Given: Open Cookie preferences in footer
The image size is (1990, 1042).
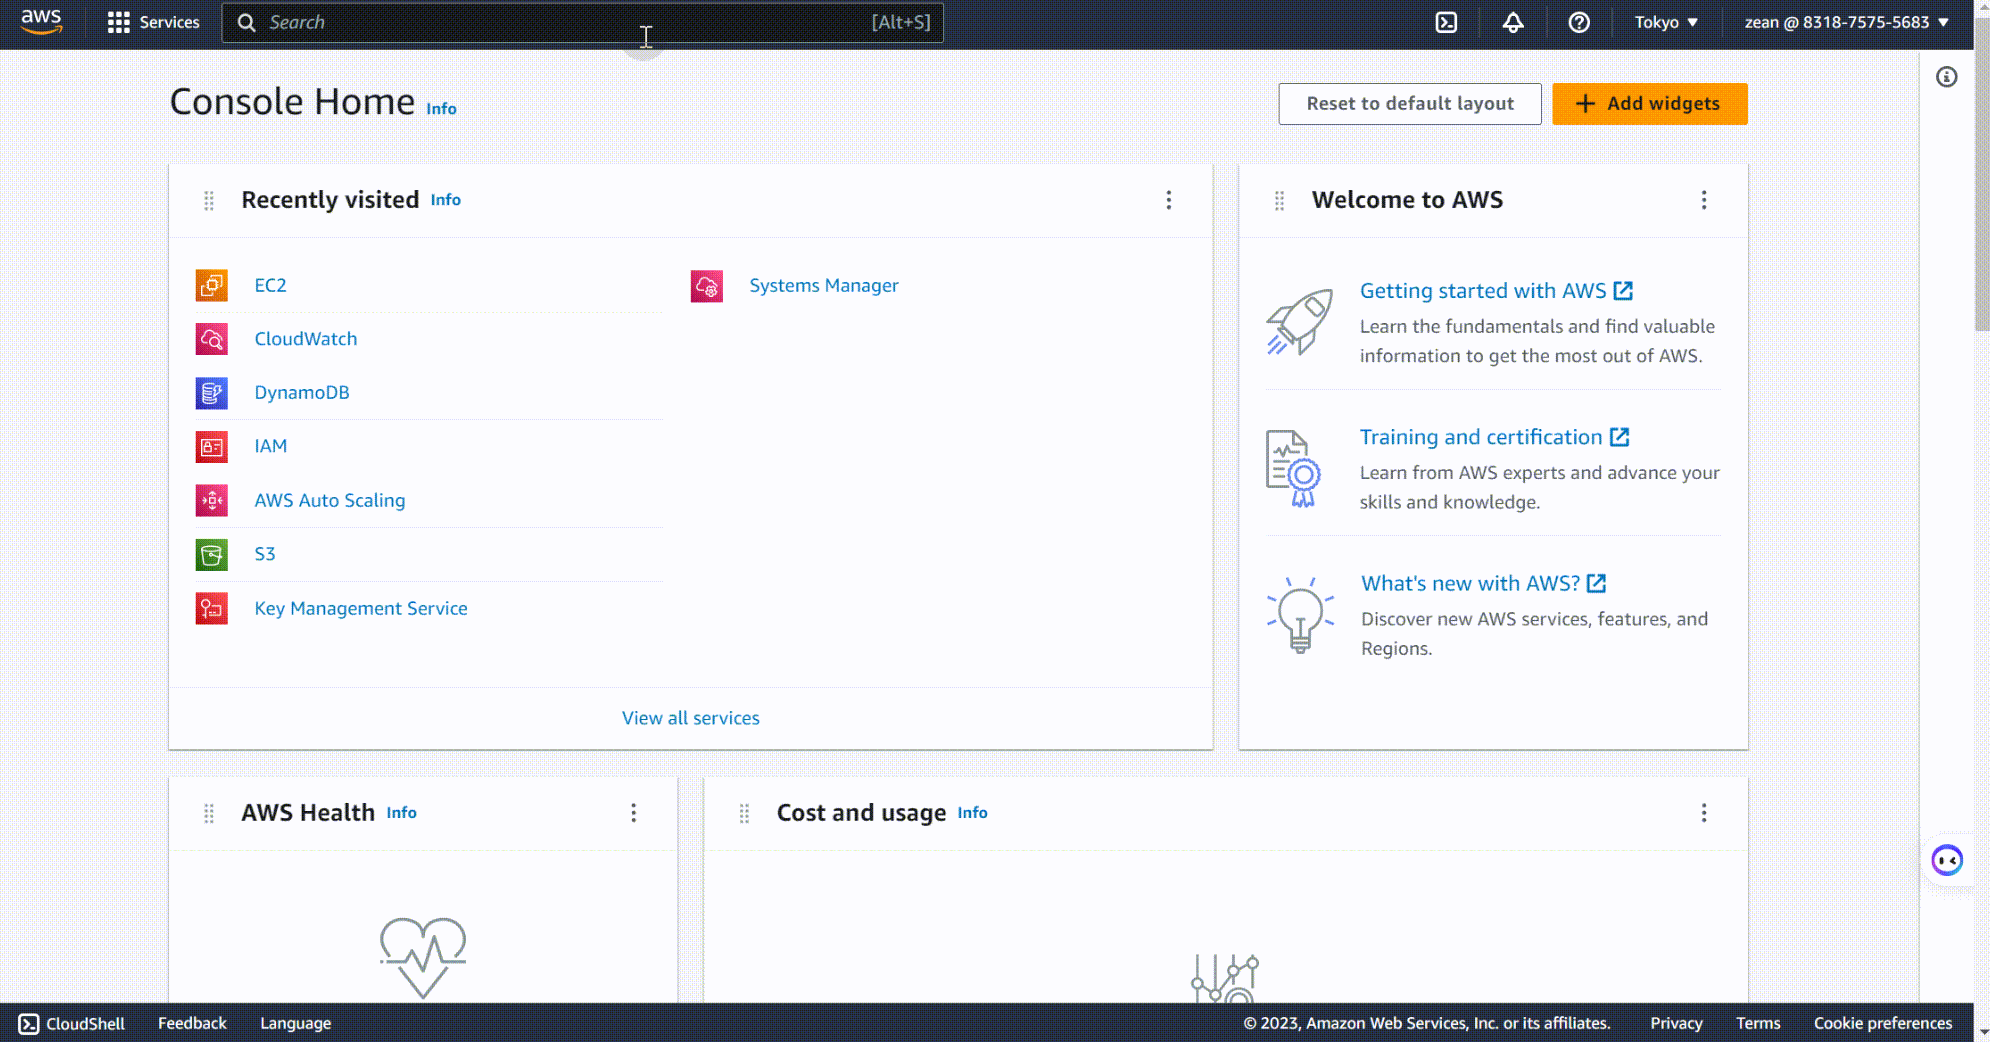Looking at the screenshot, I should tap(1883, 1023).
